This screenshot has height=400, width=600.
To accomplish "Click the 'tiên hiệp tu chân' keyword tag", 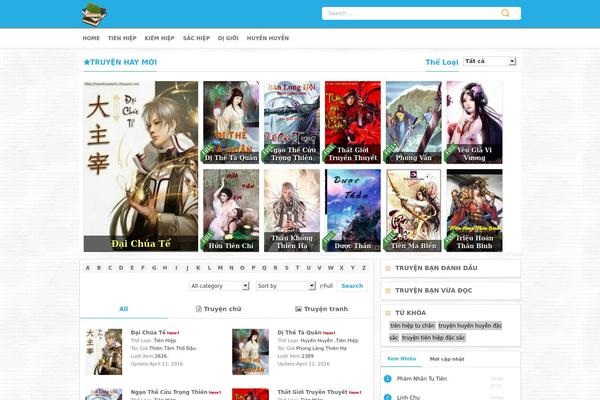I will point(412,326).
